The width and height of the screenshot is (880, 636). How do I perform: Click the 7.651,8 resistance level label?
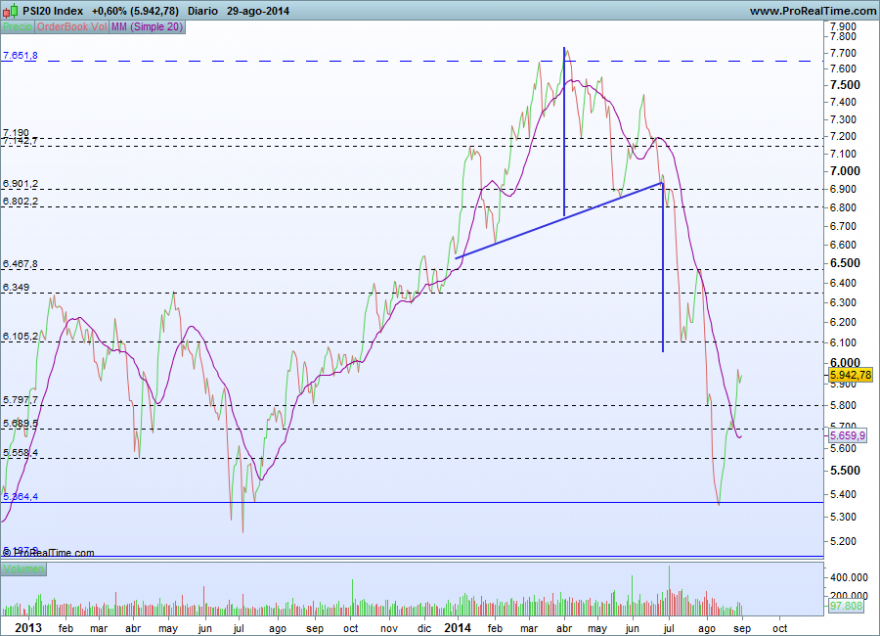coord(20,56)
